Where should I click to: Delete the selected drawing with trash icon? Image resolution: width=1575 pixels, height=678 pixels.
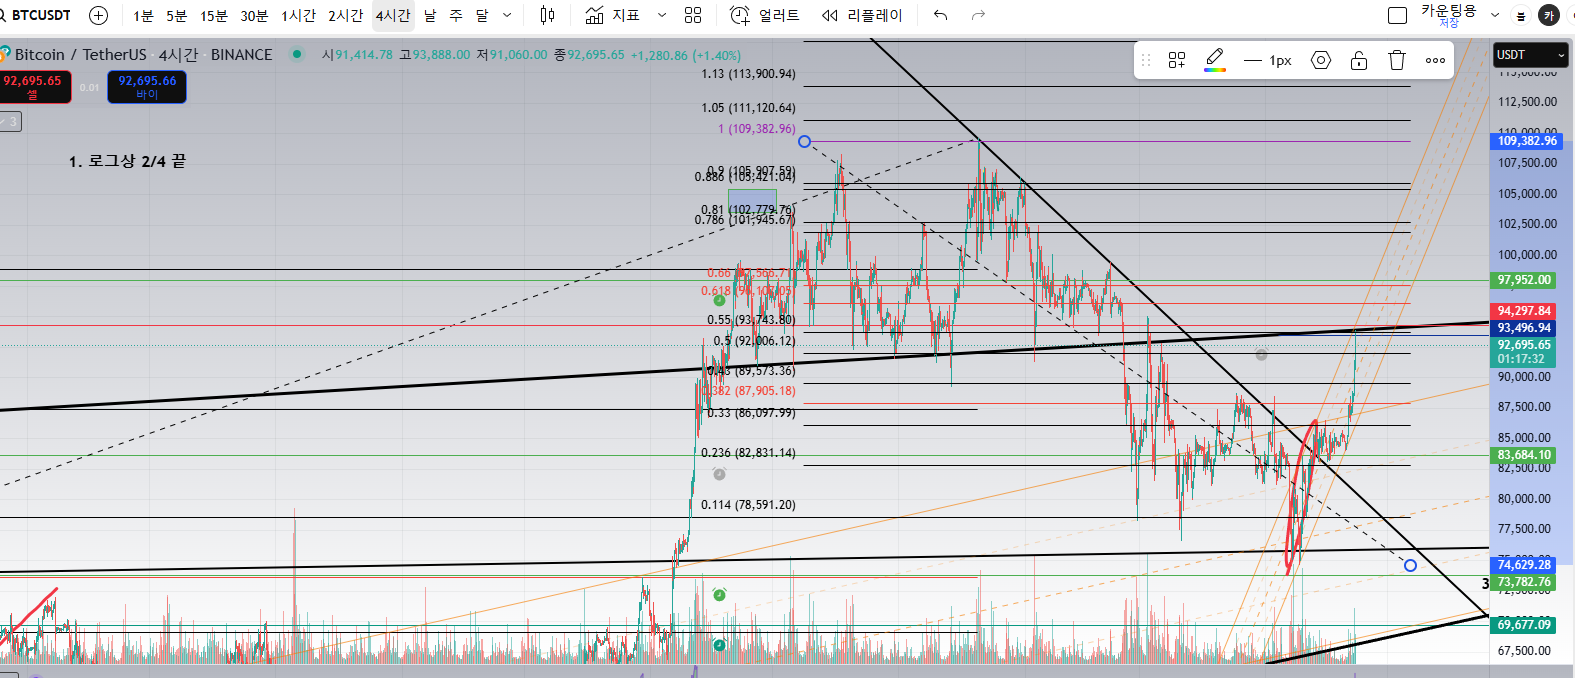coord(1397,60)
